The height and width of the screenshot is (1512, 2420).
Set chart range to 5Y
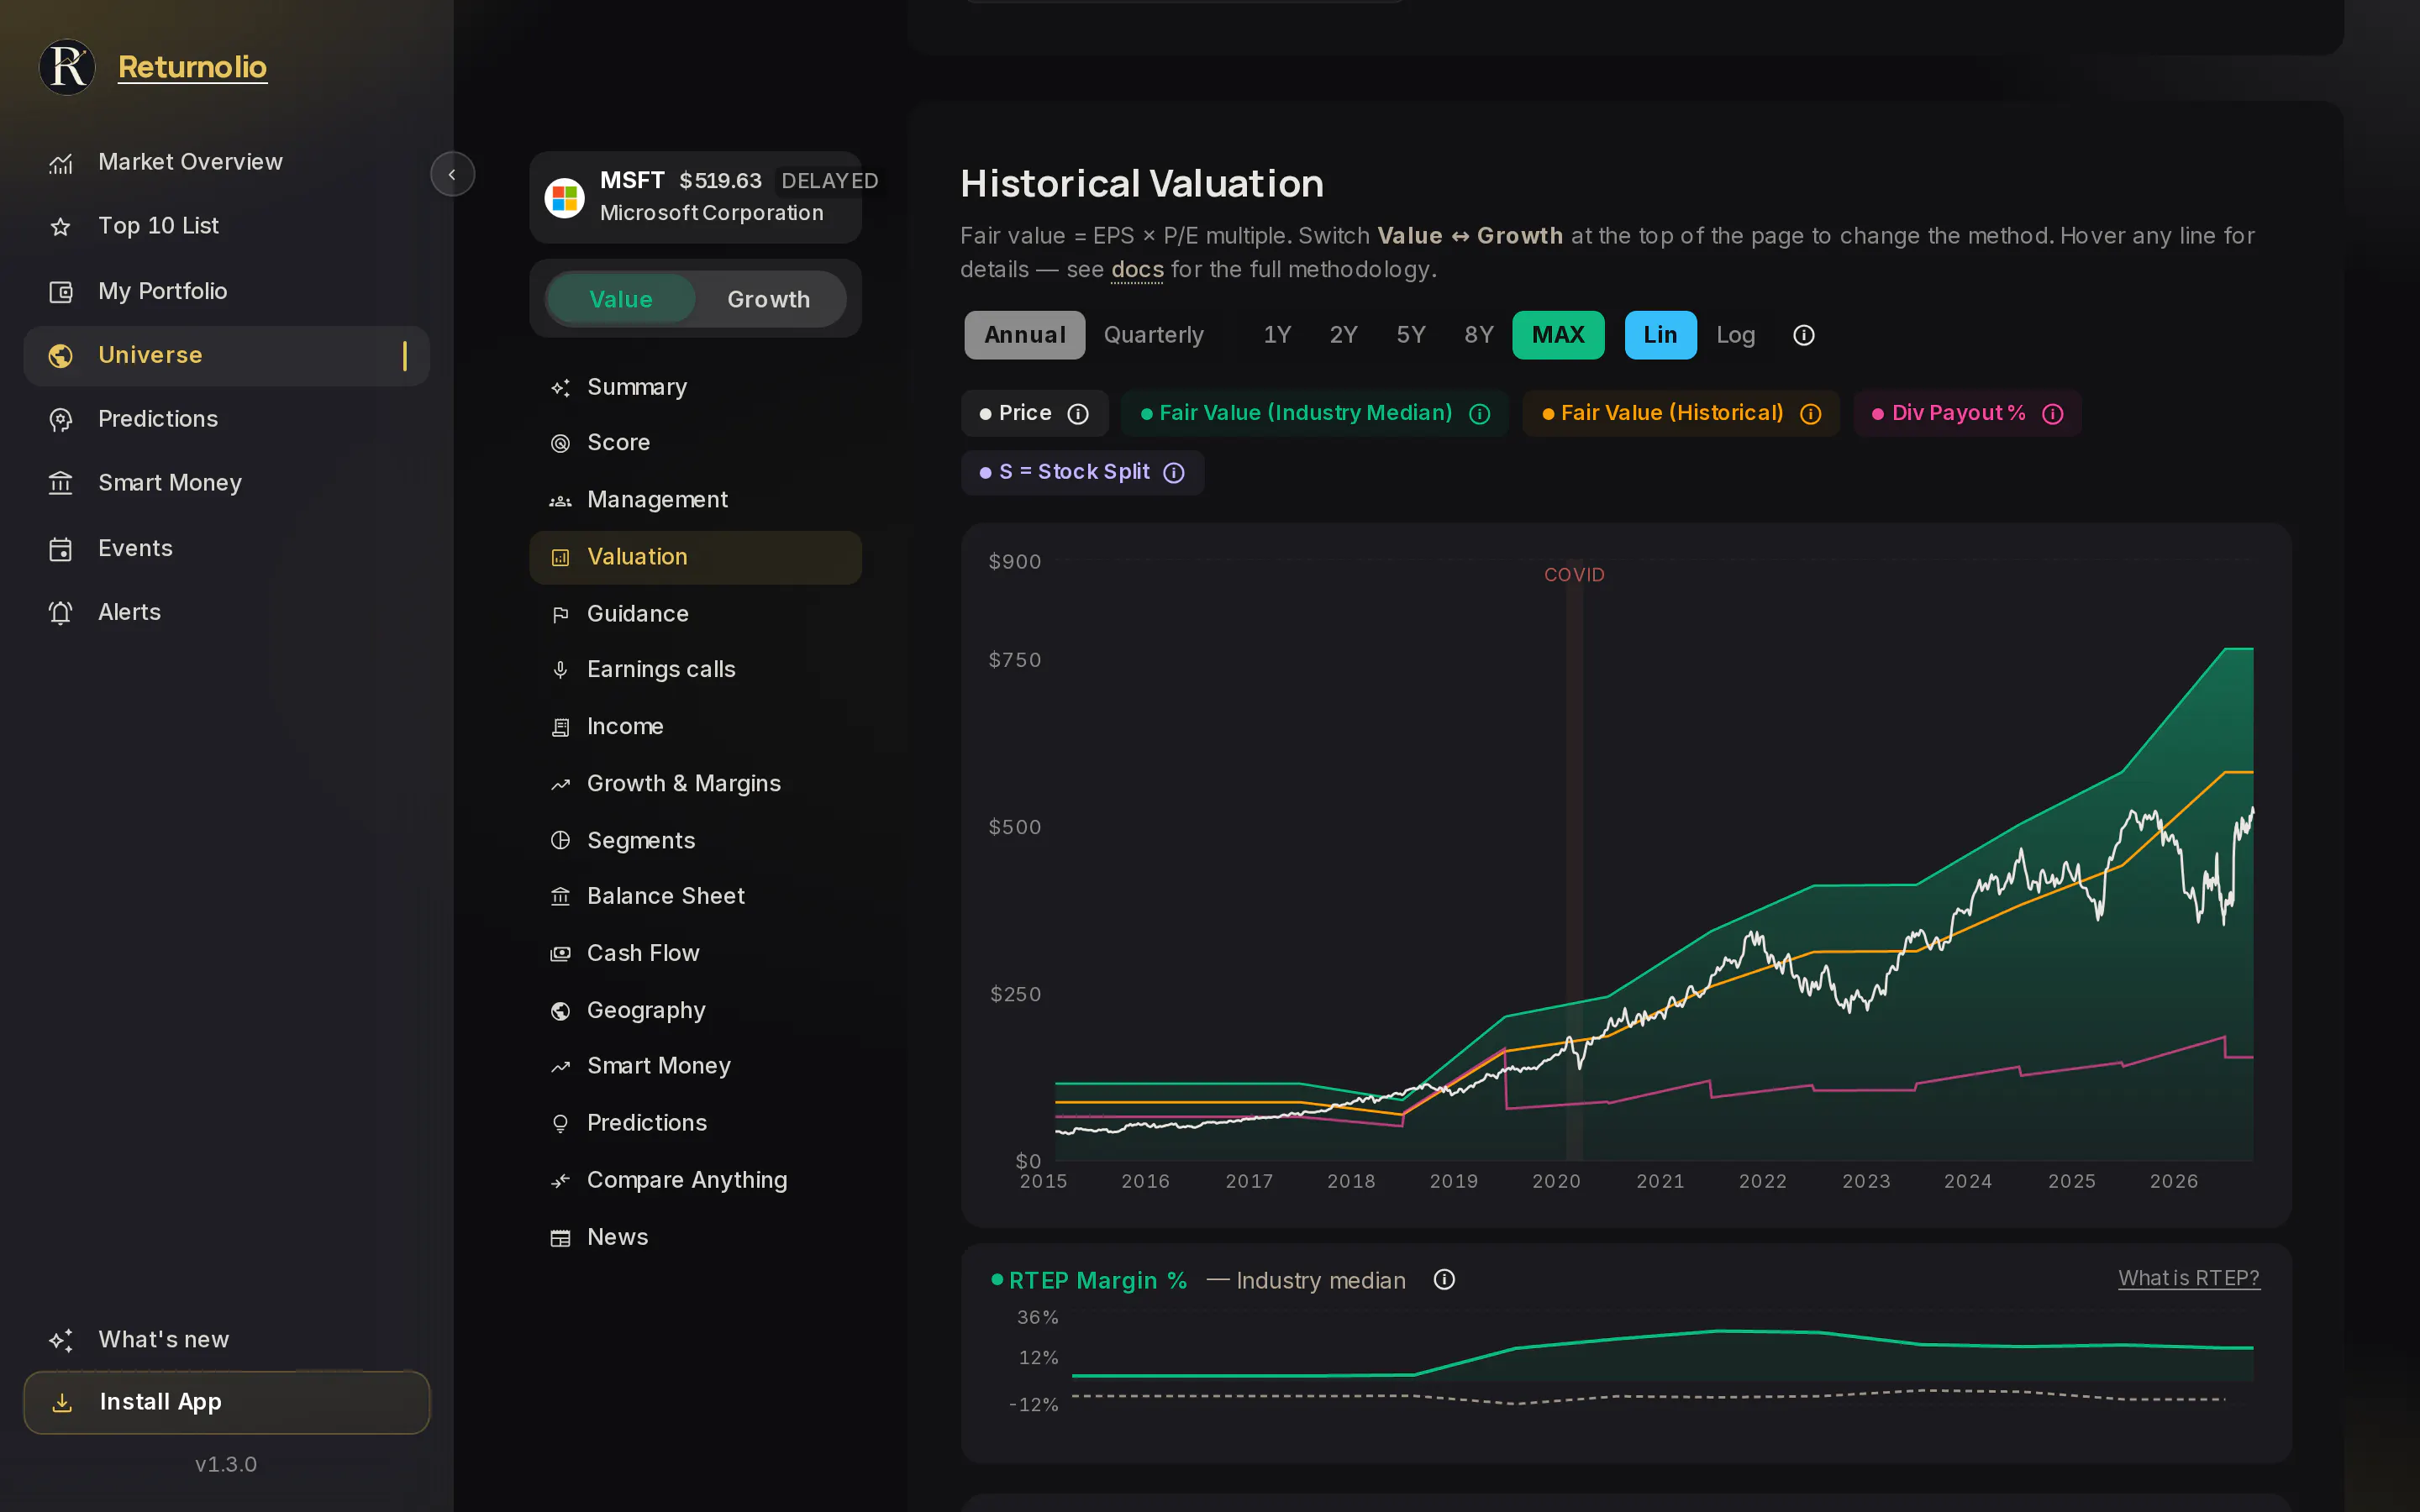click(1410, 335)
